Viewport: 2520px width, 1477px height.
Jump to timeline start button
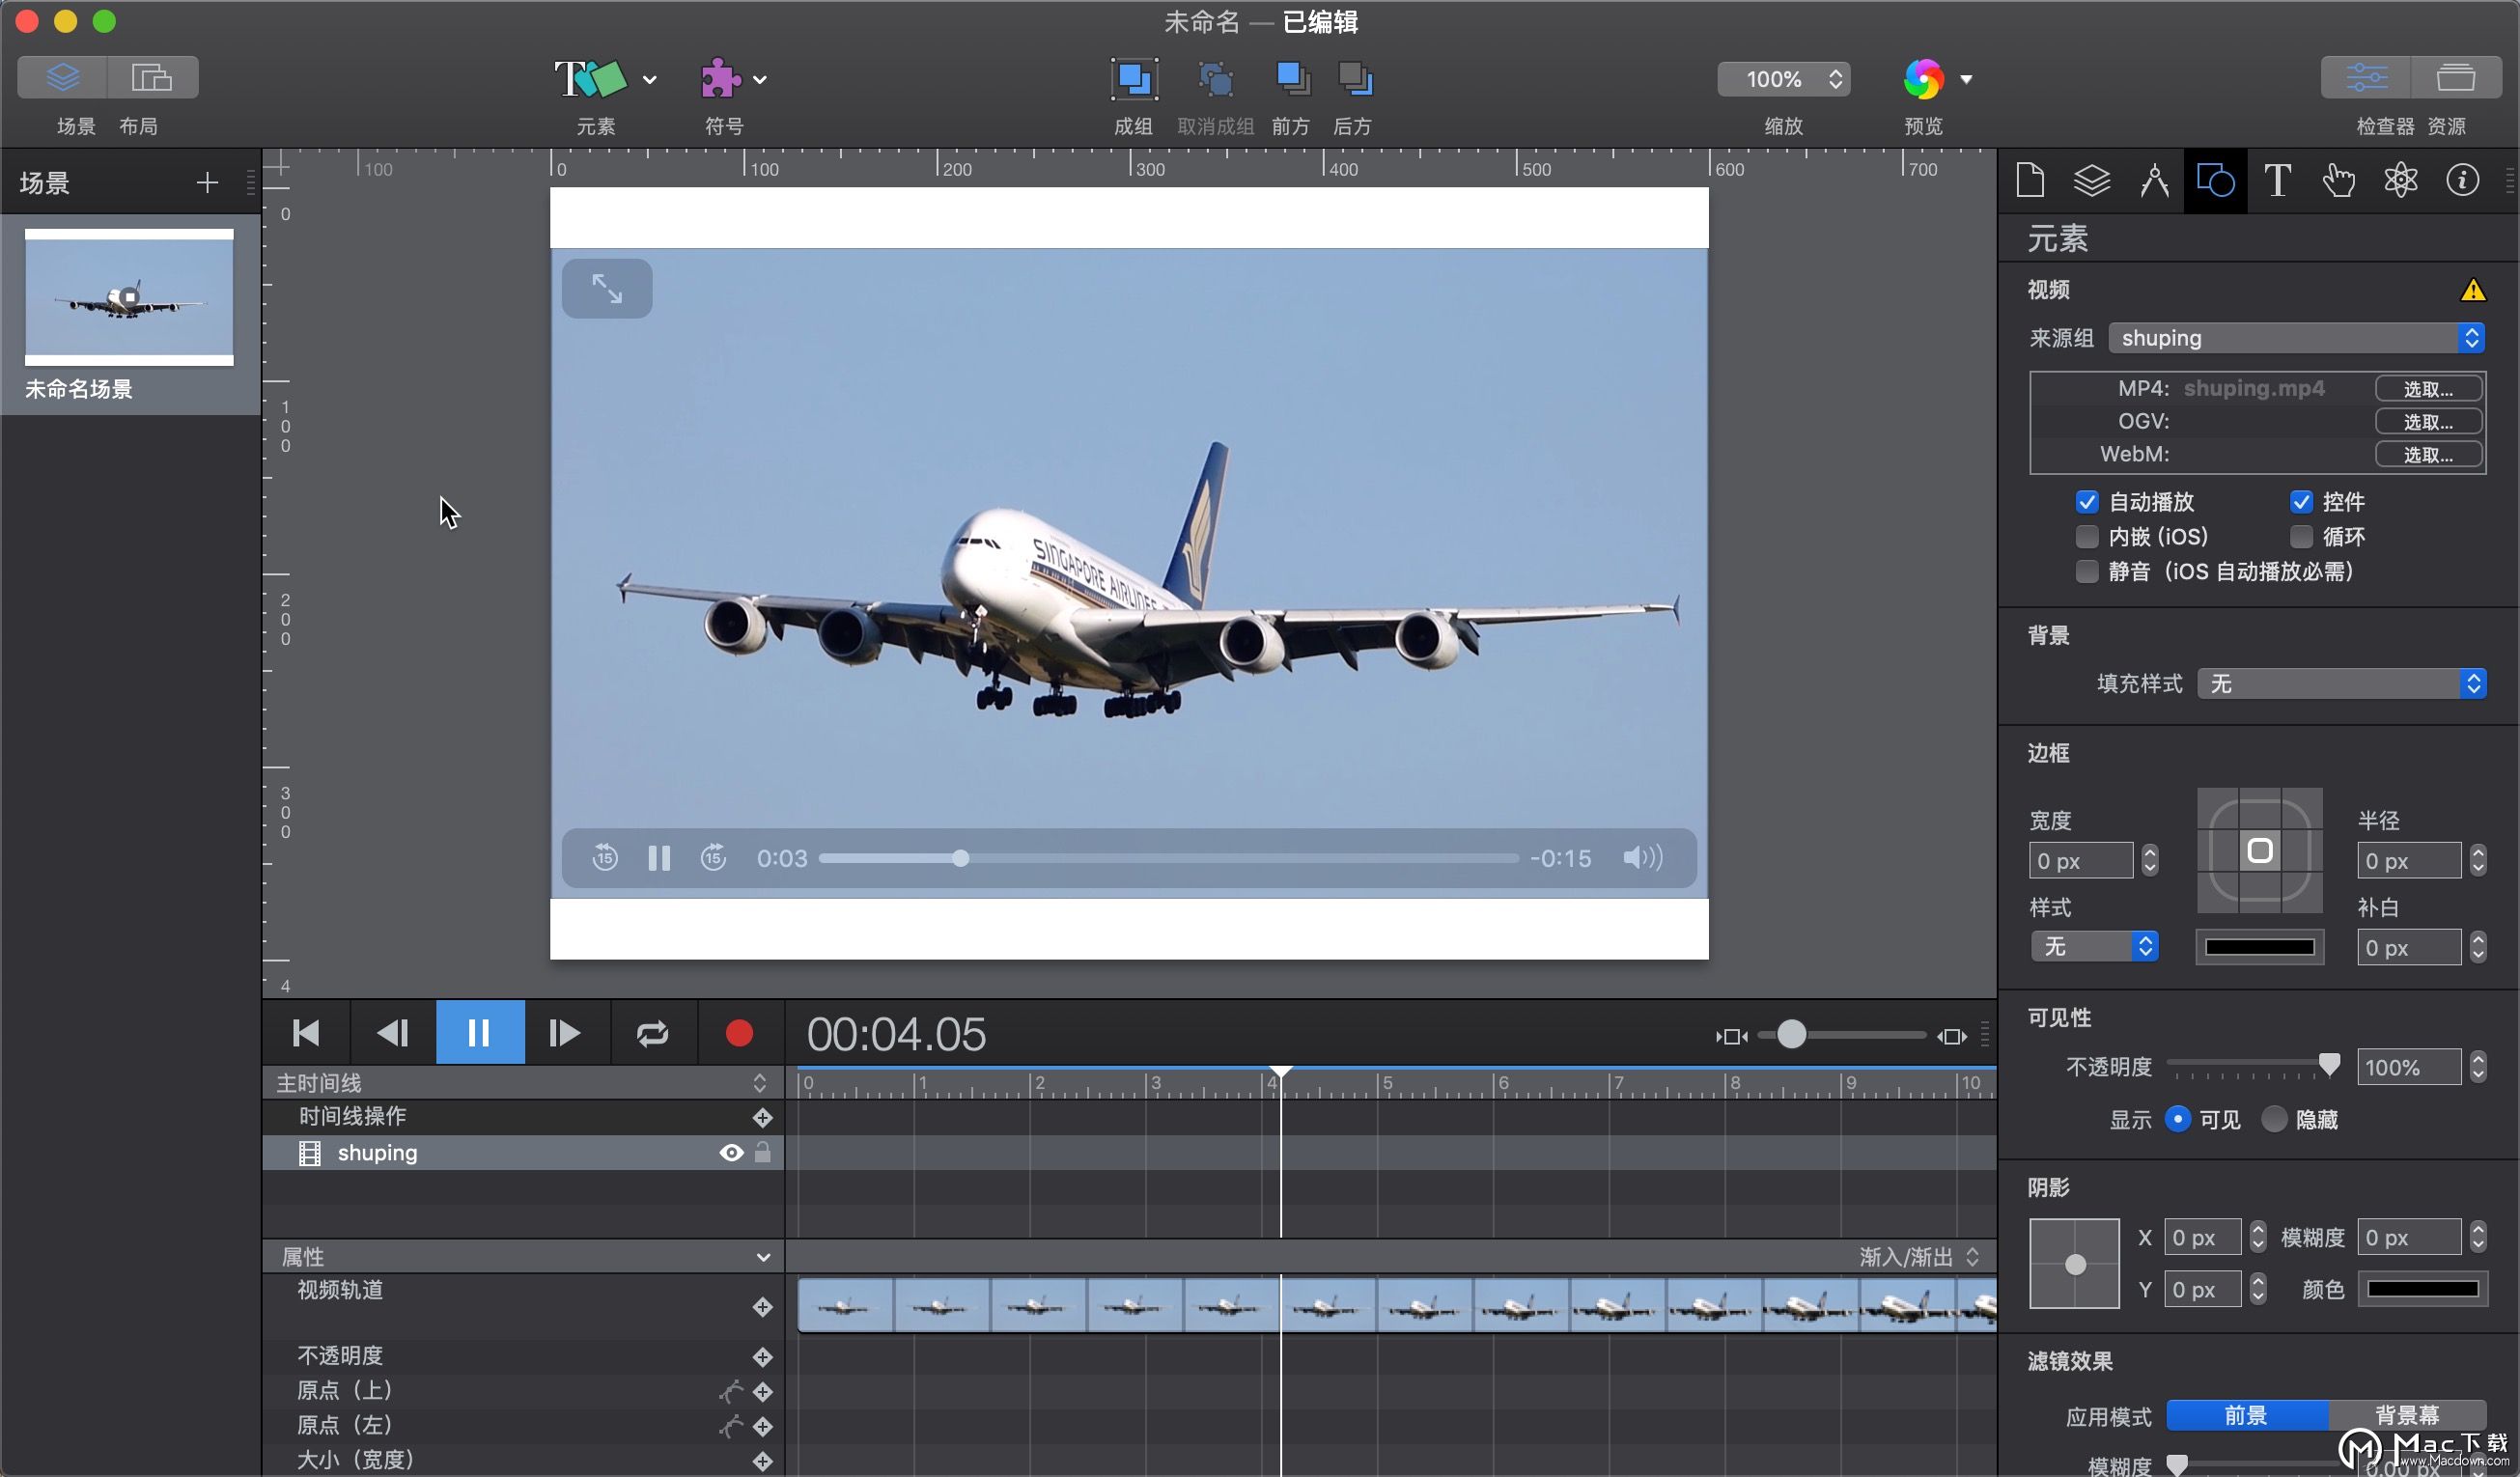(x=306, y=1032)
